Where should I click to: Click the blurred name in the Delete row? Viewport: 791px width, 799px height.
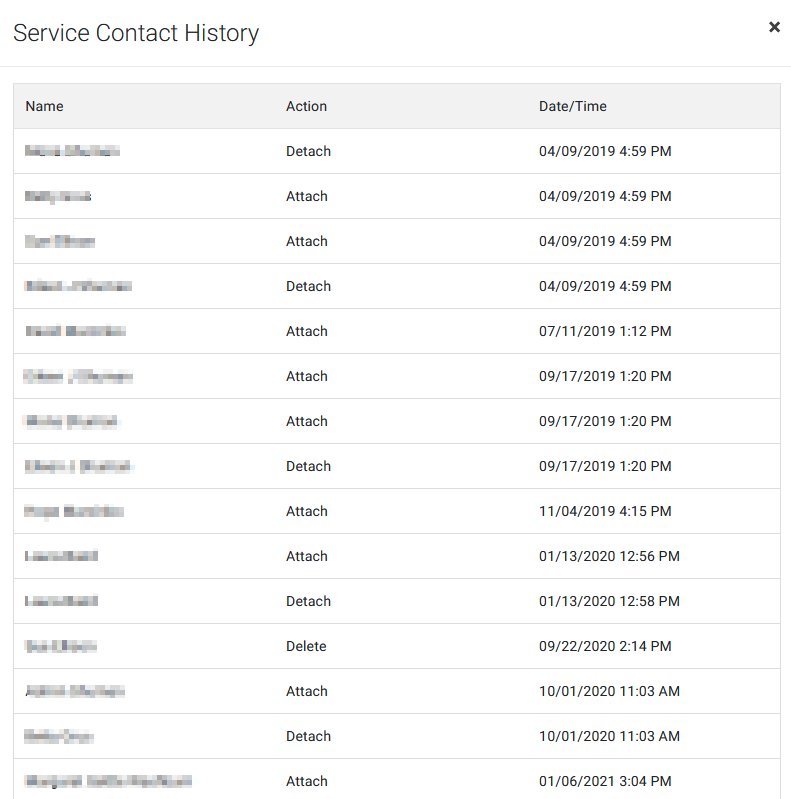coord(61,646)
